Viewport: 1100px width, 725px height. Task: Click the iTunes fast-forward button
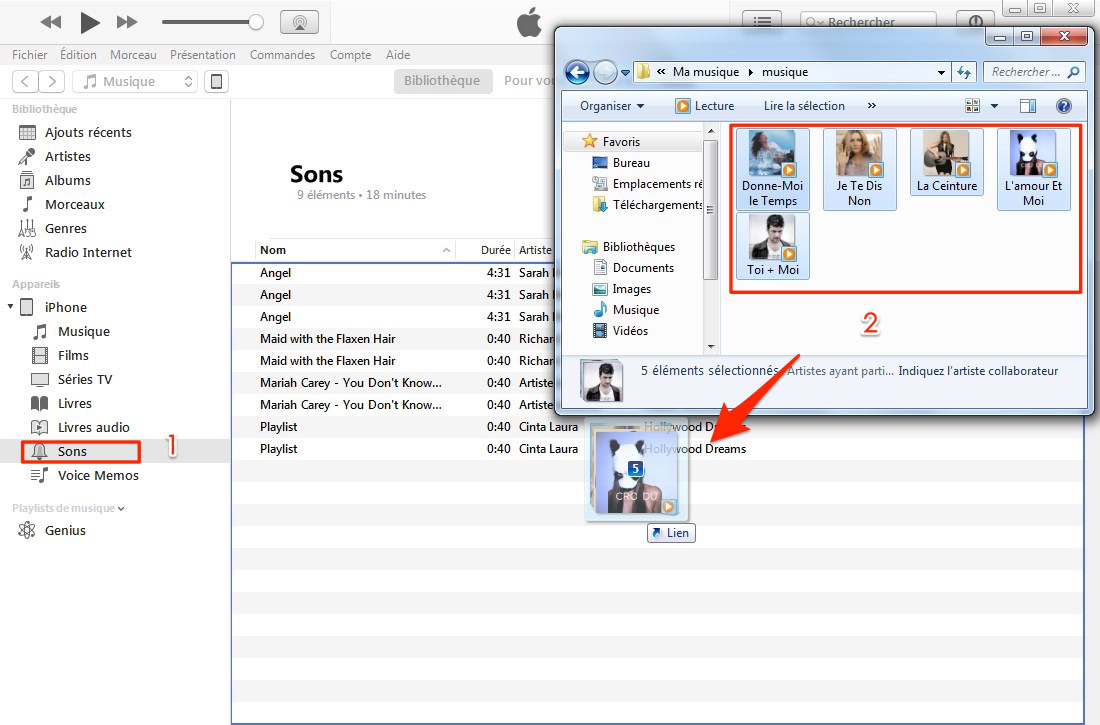click(x=127, y=22)
